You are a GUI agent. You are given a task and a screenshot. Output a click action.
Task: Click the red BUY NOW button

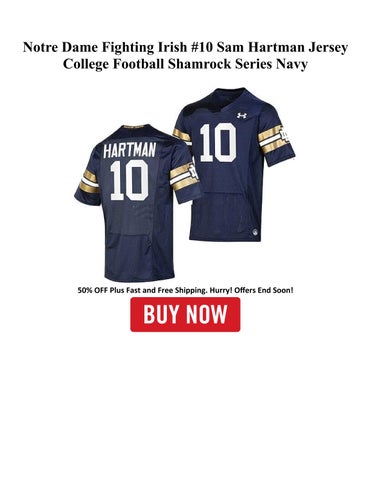(x=185, y=314)
